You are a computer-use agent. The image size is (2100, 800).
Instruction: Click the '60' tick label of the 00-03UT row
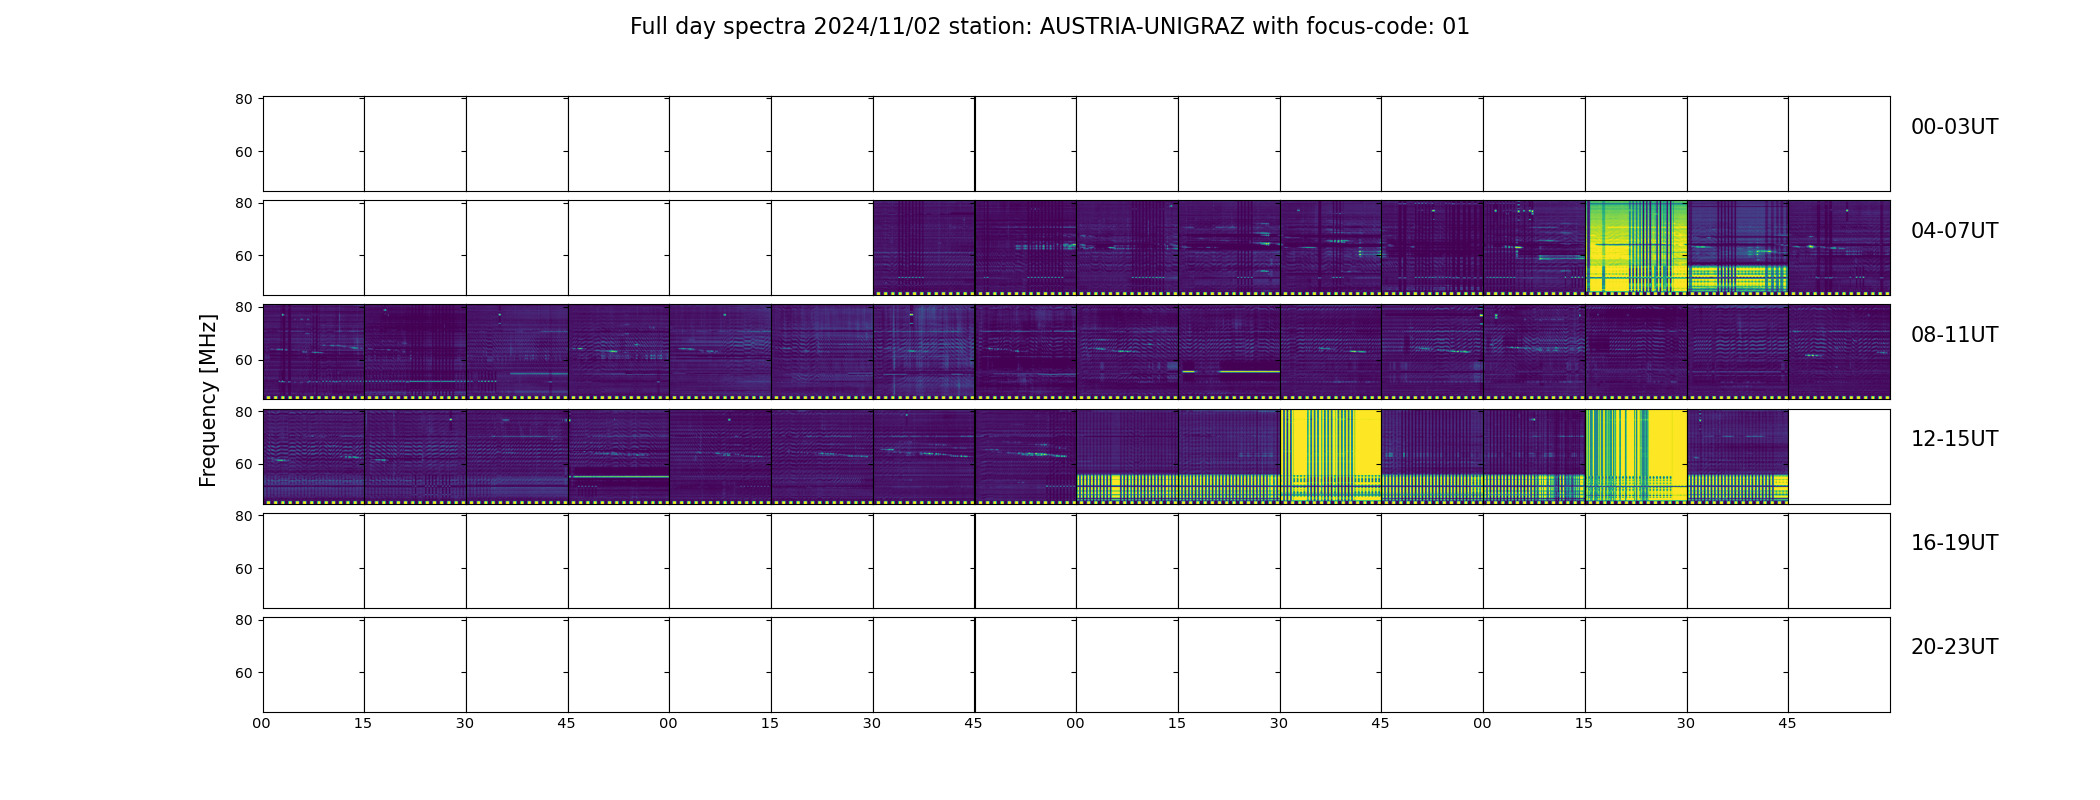[243, 152]
